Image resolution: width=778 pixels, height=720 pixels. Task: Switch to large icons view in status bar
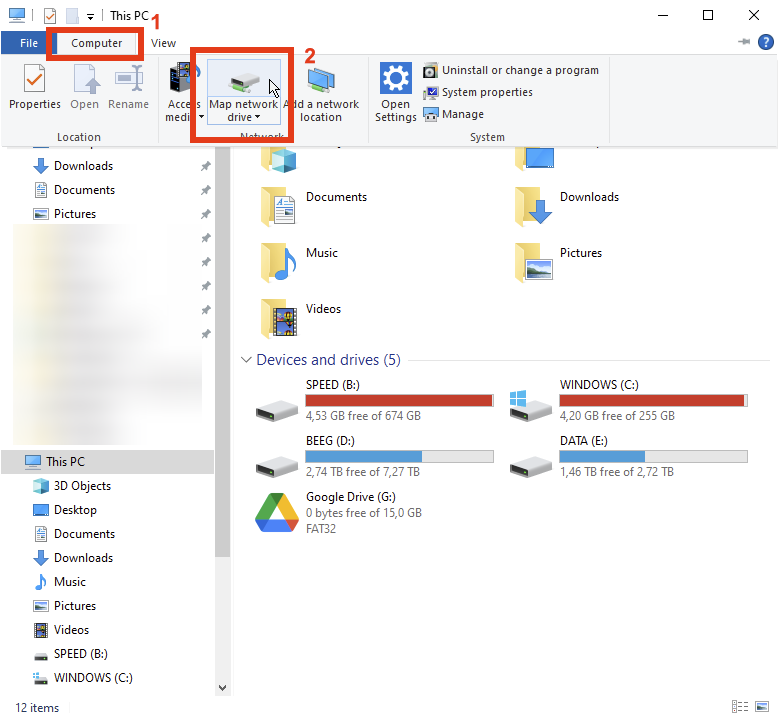pos(762,707)
